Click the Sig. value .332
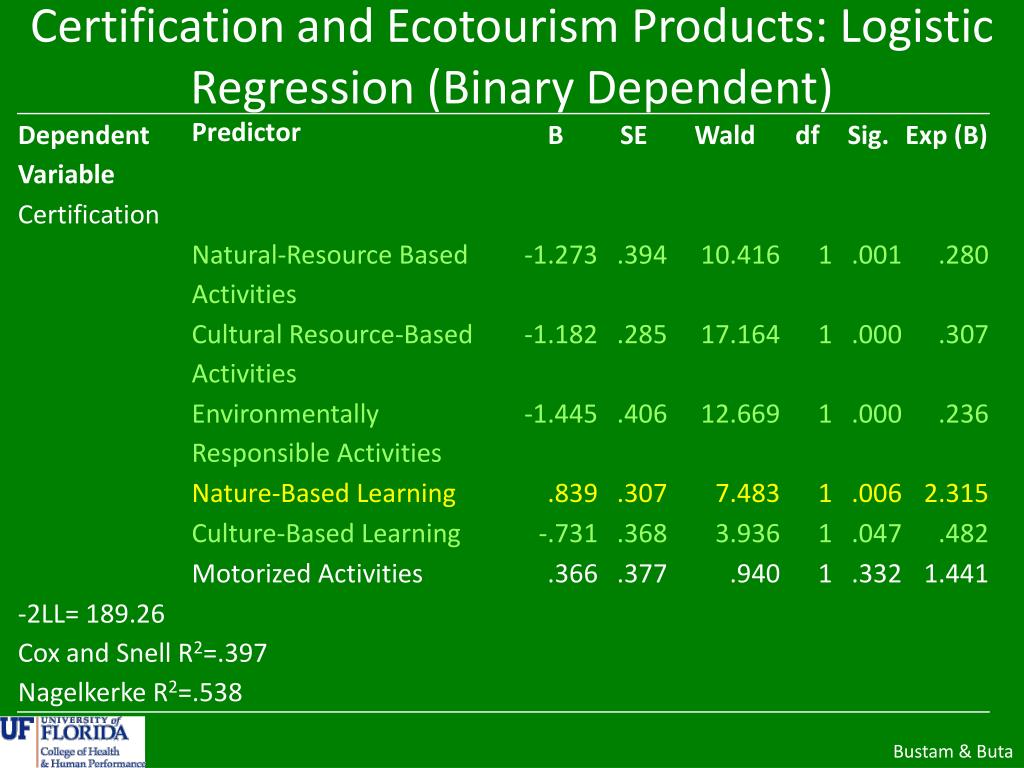 coord(876,574)
